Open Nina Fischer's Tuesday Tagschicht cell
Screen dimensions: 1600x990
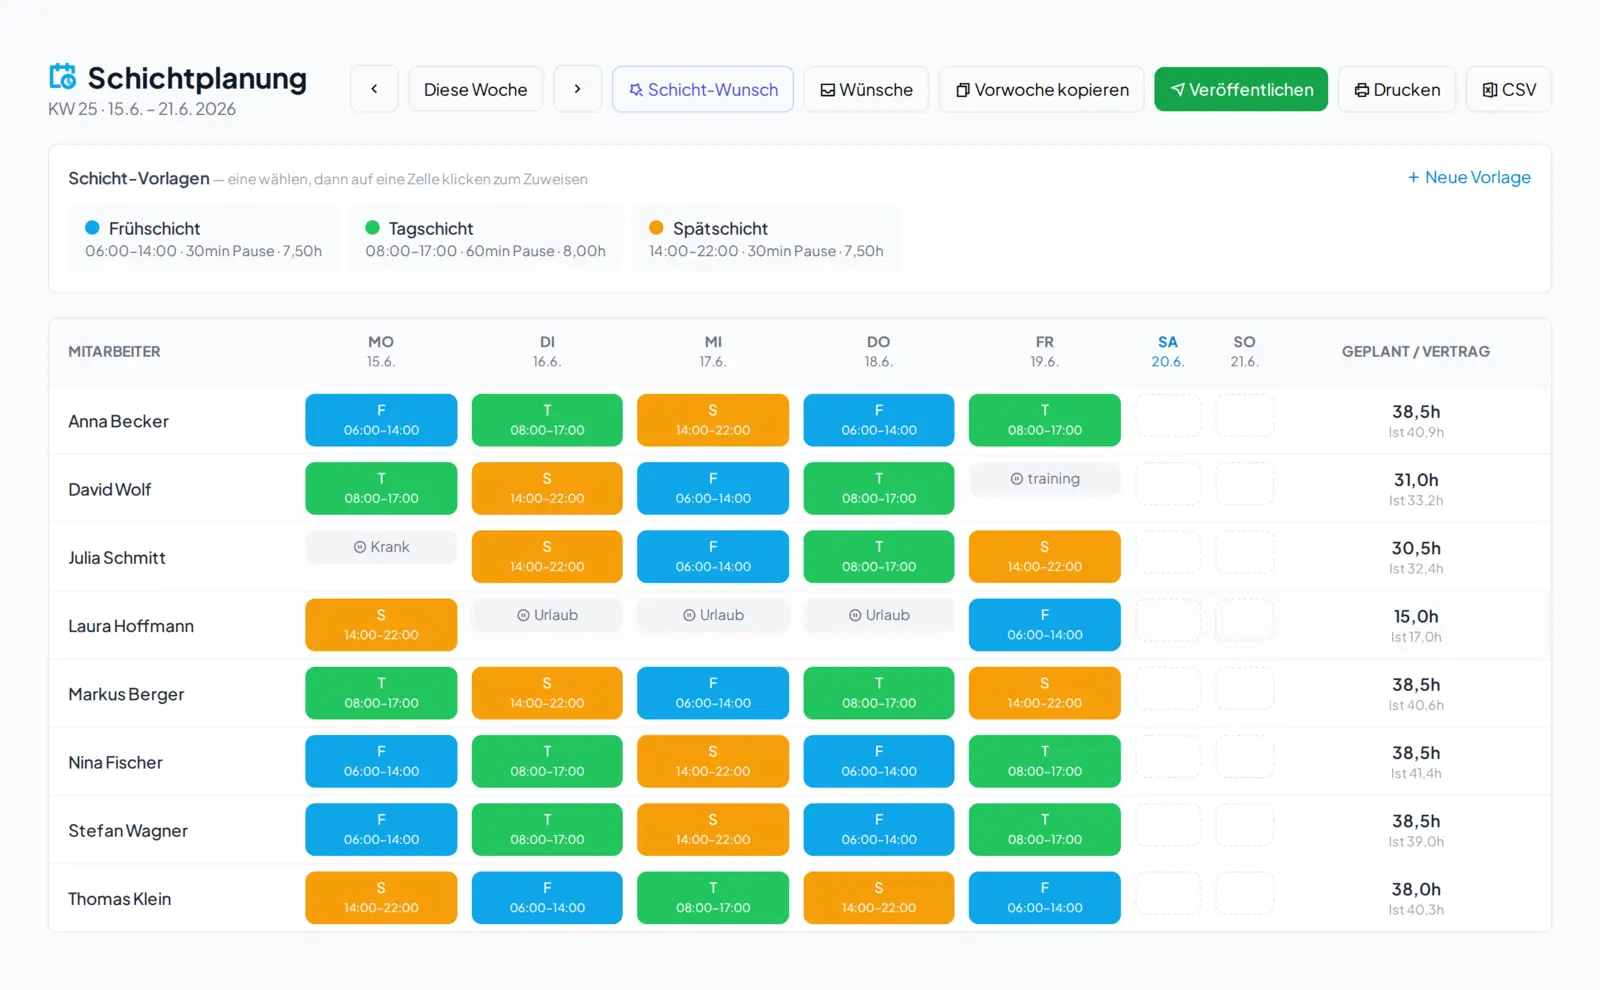547,761
